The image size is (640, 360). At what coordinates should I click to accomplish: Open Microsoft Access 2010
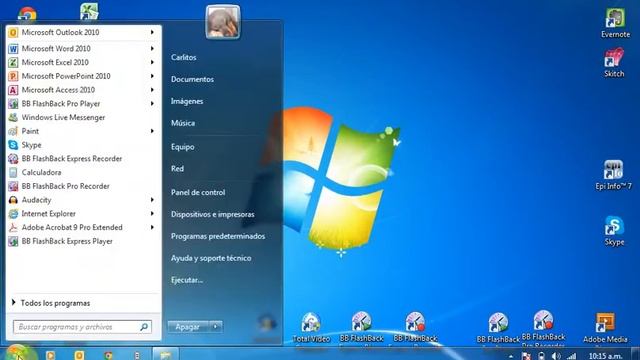pos(84,90)
